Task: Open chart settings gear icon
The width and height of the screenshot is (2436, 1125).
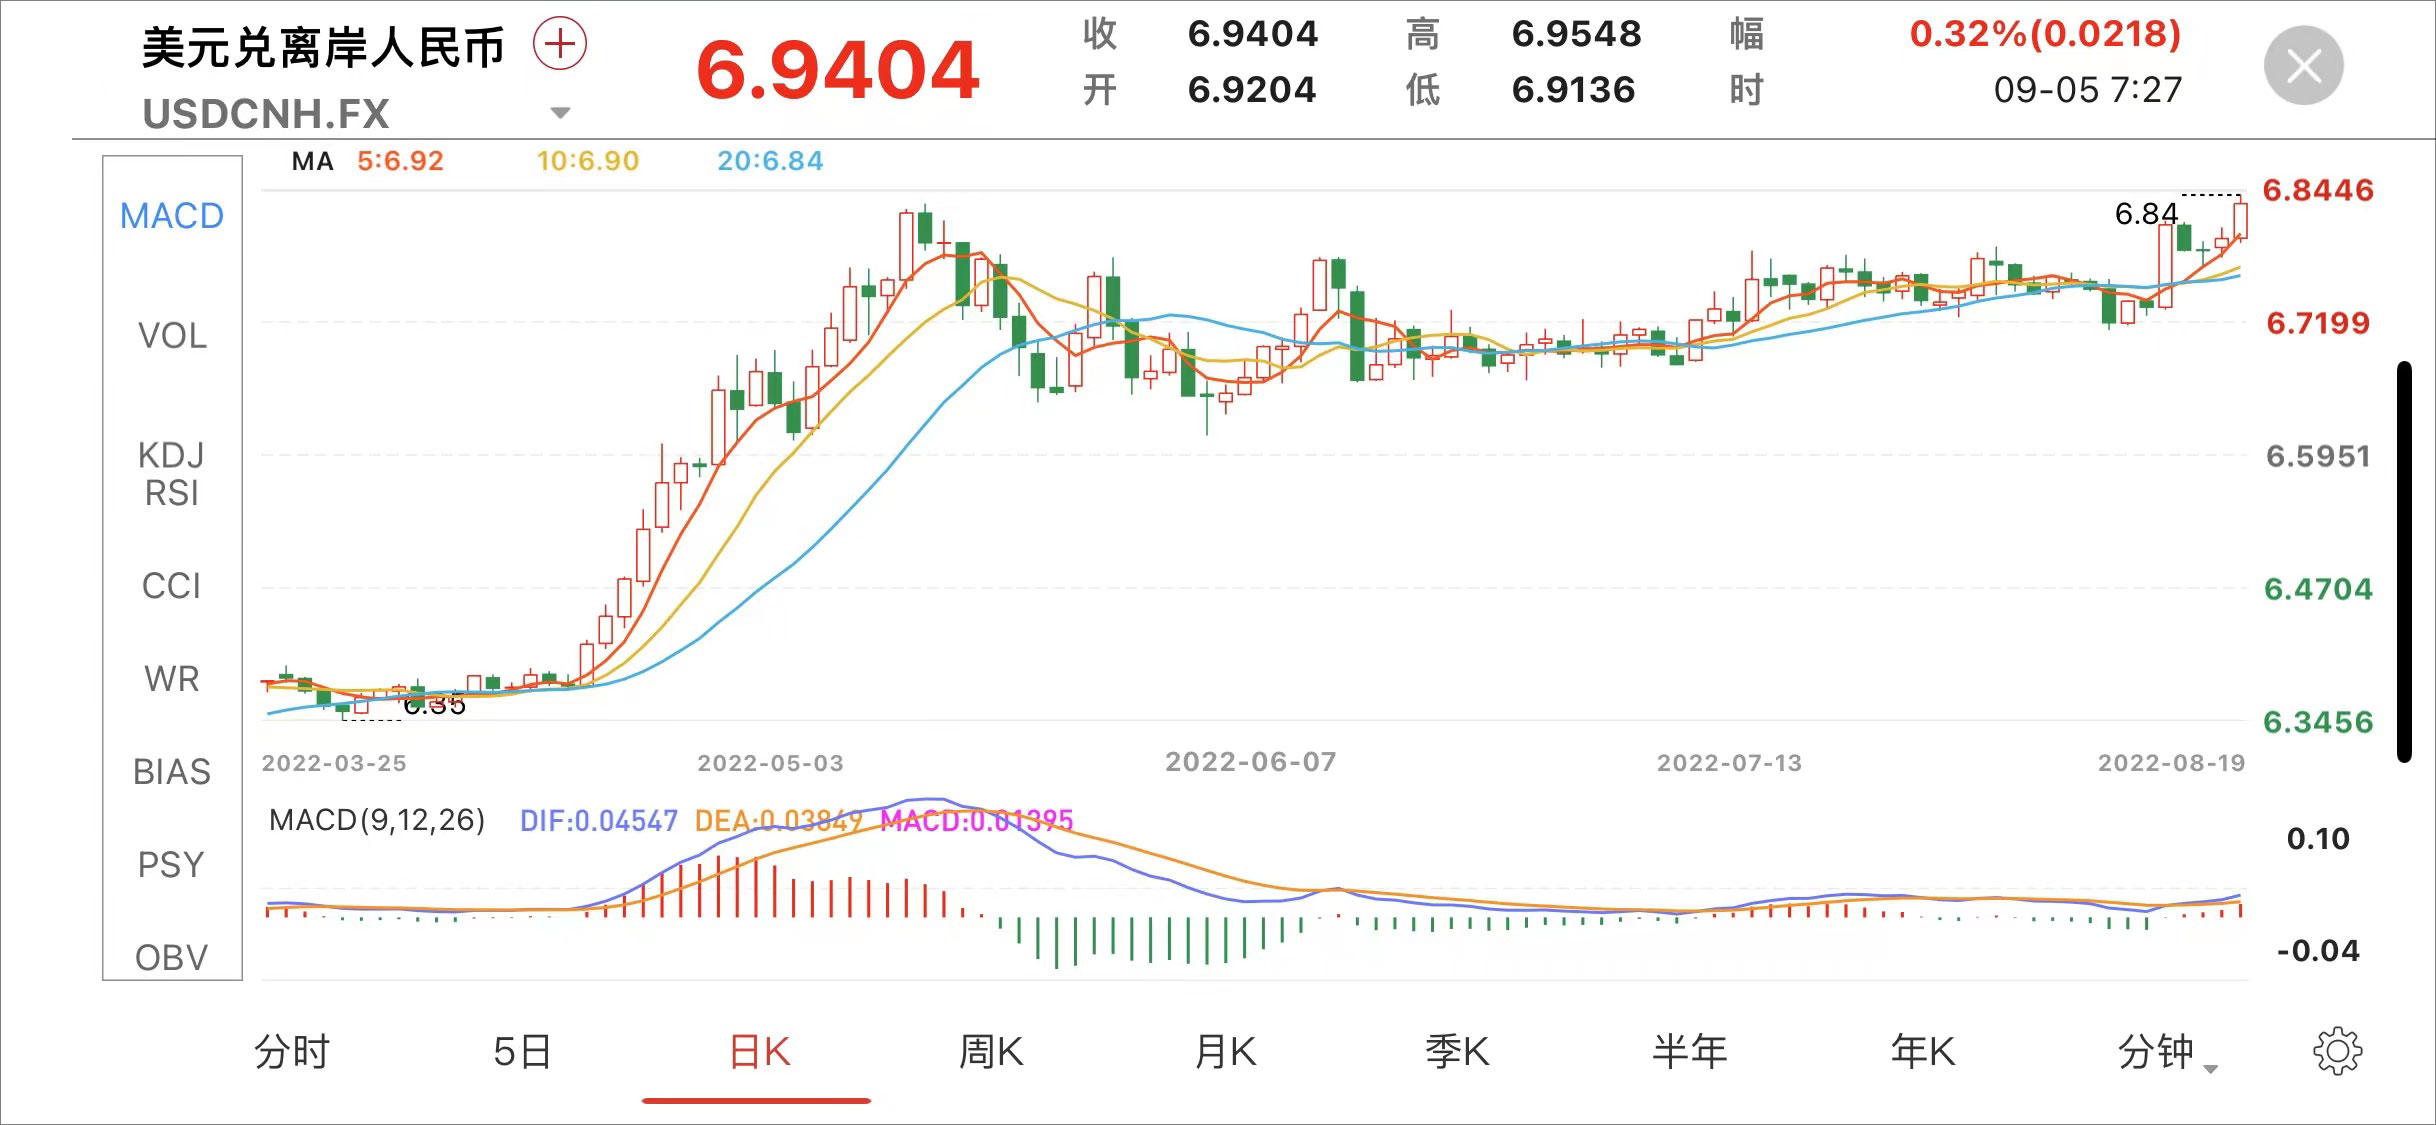Action: coord(2337,1051)
